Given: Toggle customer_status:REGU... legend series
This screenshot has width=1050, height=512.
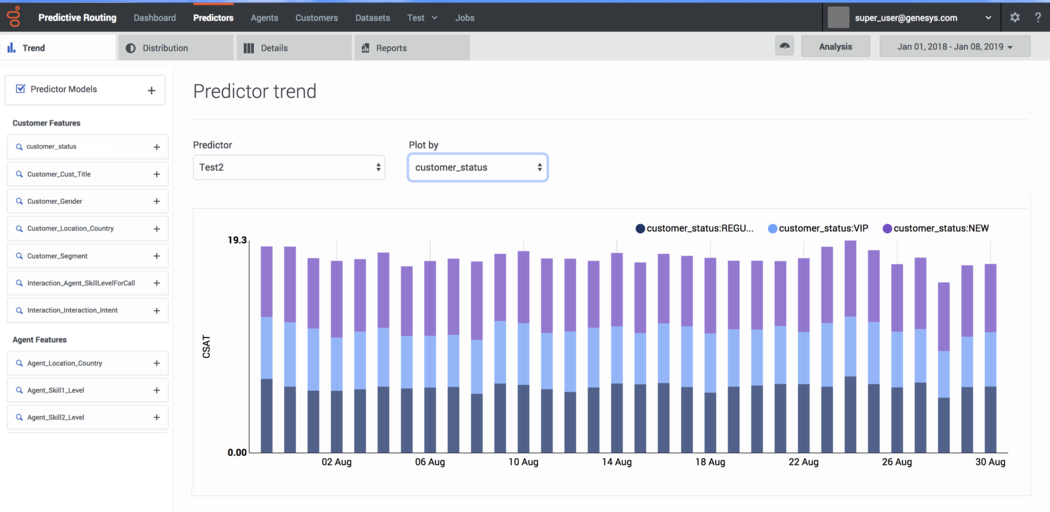Looking at the screenshot, I should point(695,229).
